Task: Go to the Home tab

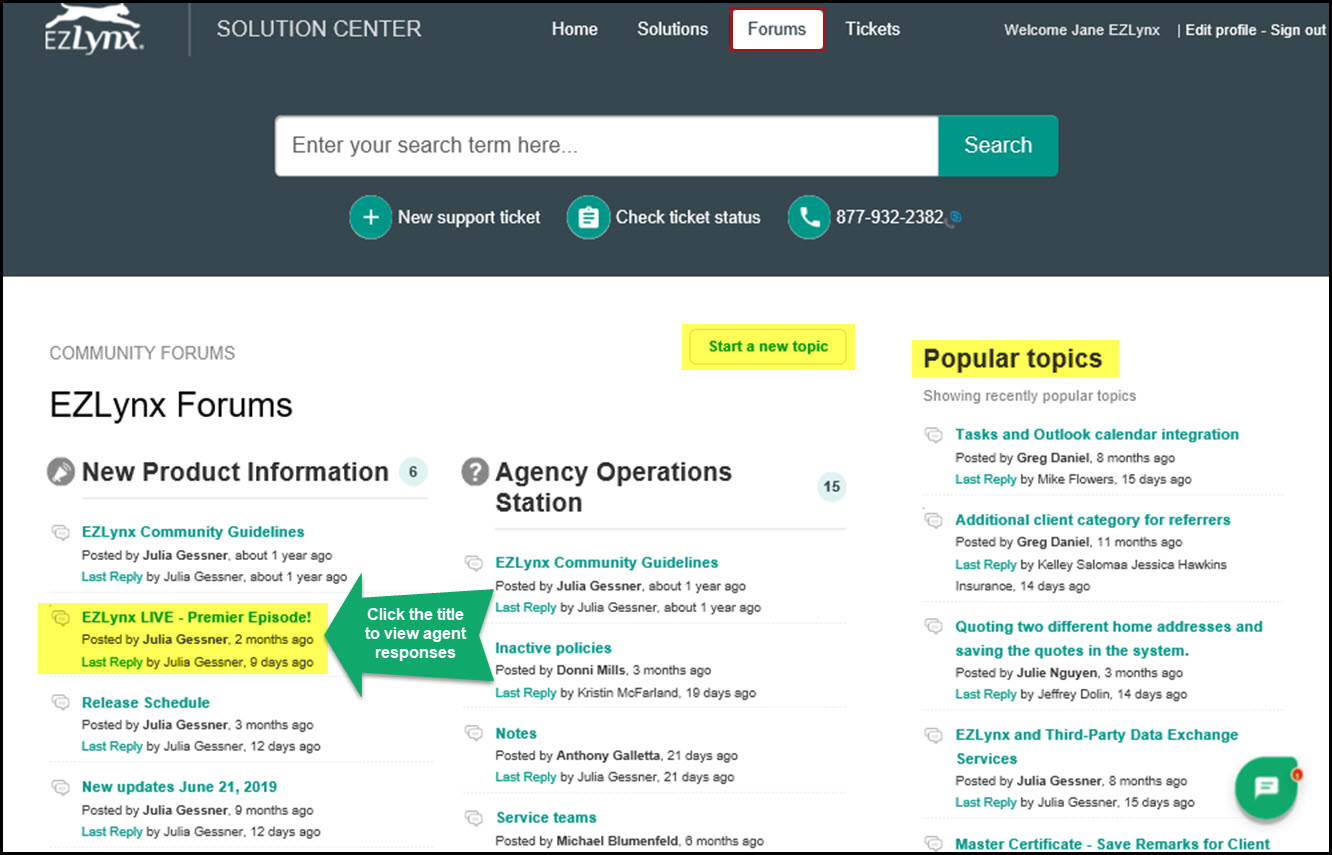Action: 575,29
